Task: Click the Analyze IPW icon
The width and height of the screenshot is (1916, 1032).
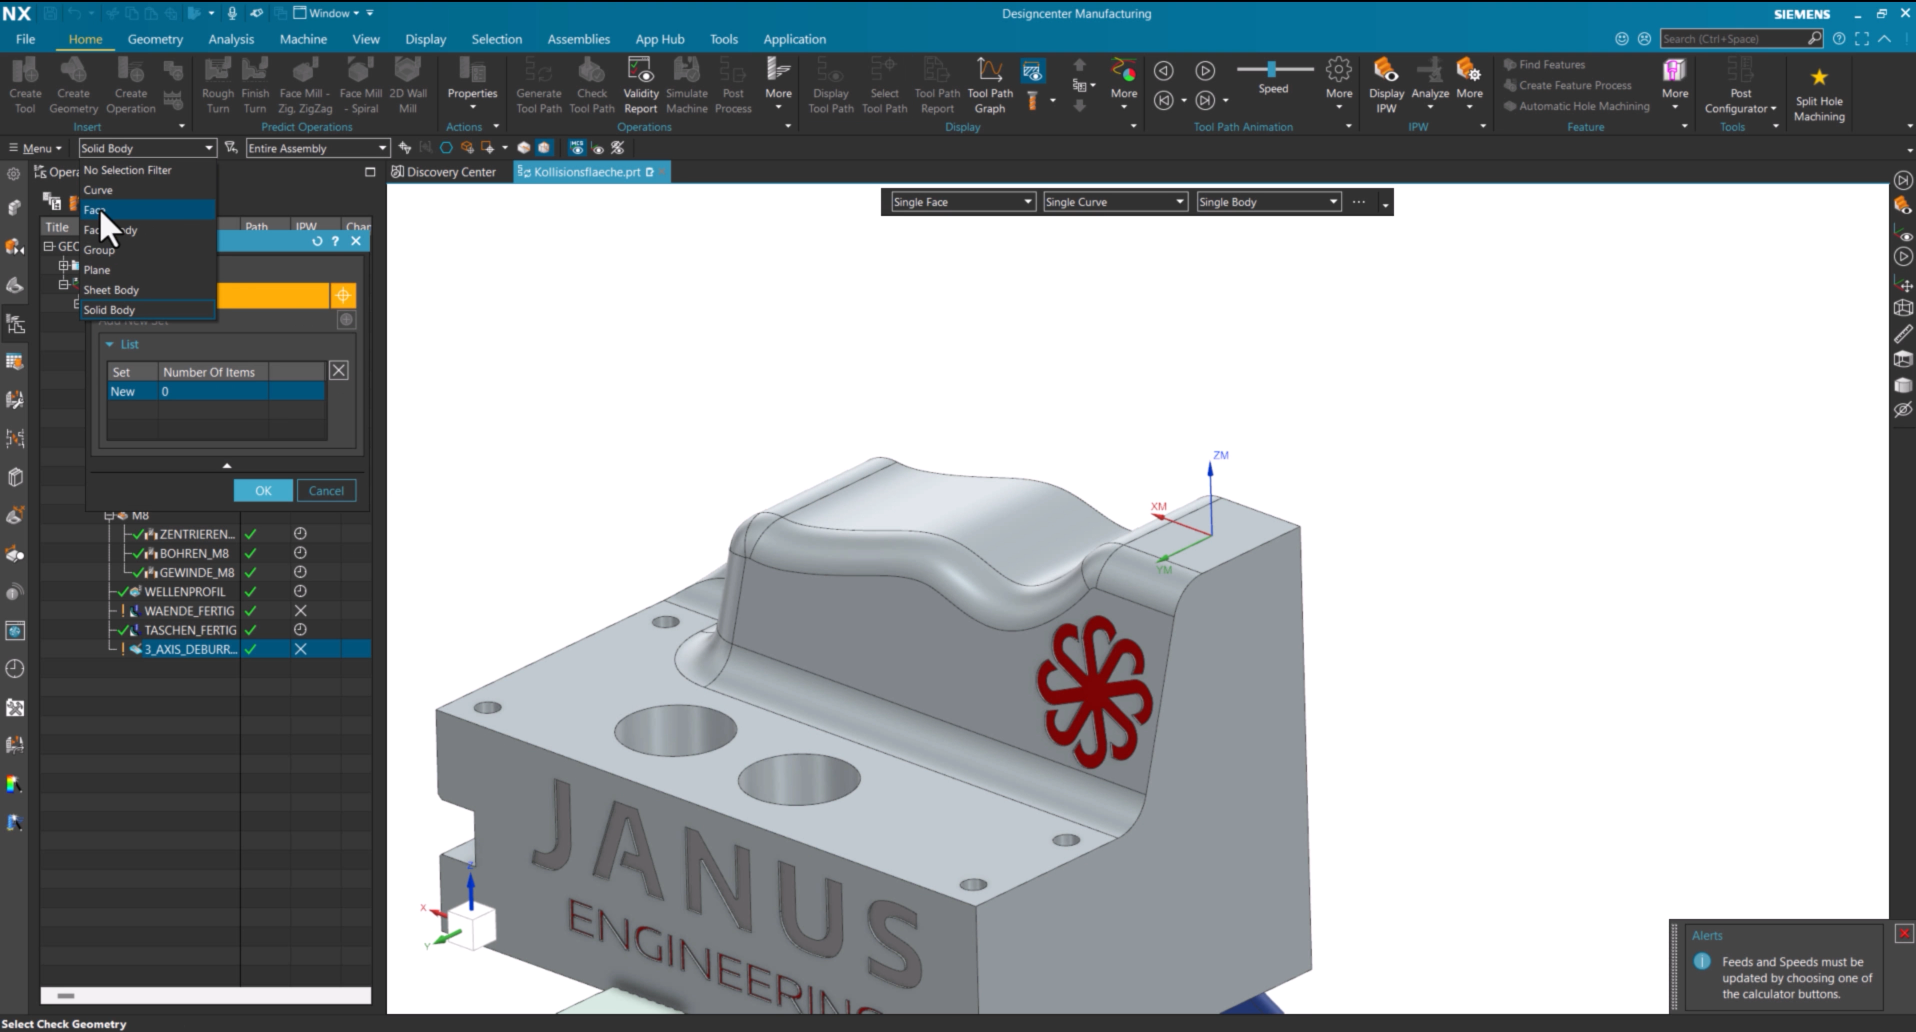Action: coord(1430,85)
